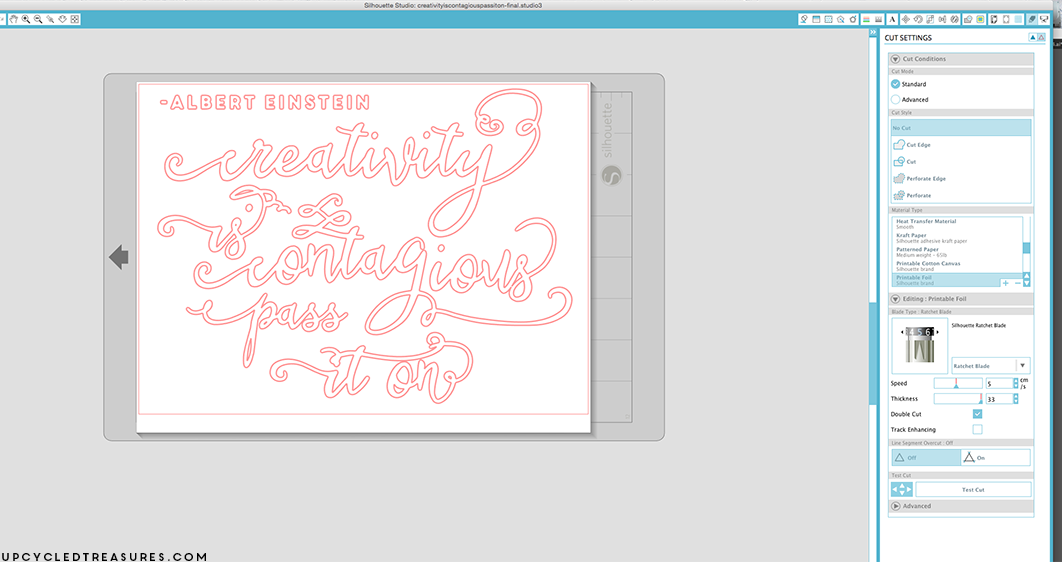
Task: Choose the Perforate Edge style
Action: (961, 179)
